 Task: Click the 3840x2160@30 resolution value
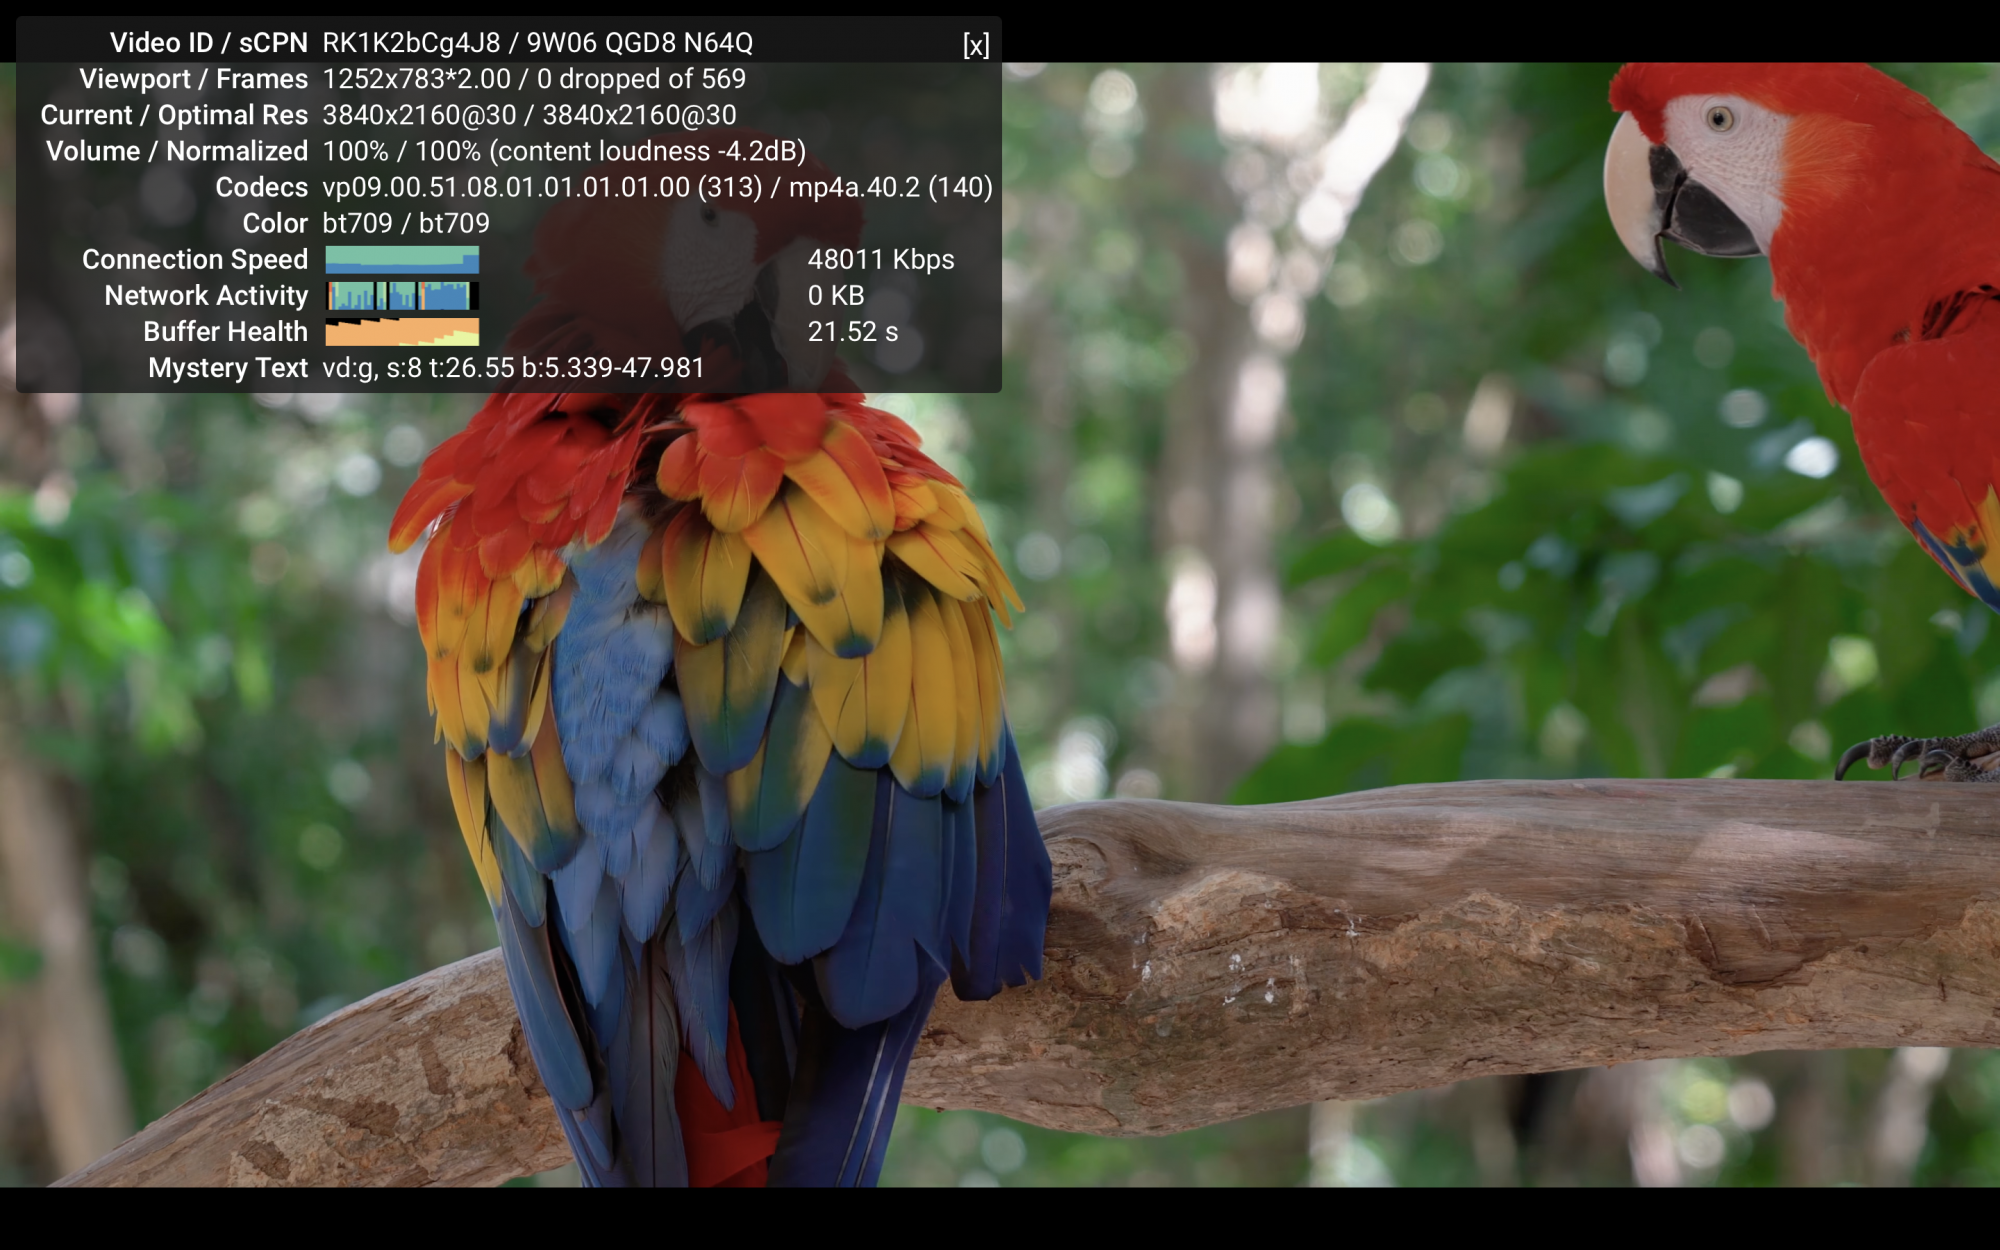(x=419, y=115)
